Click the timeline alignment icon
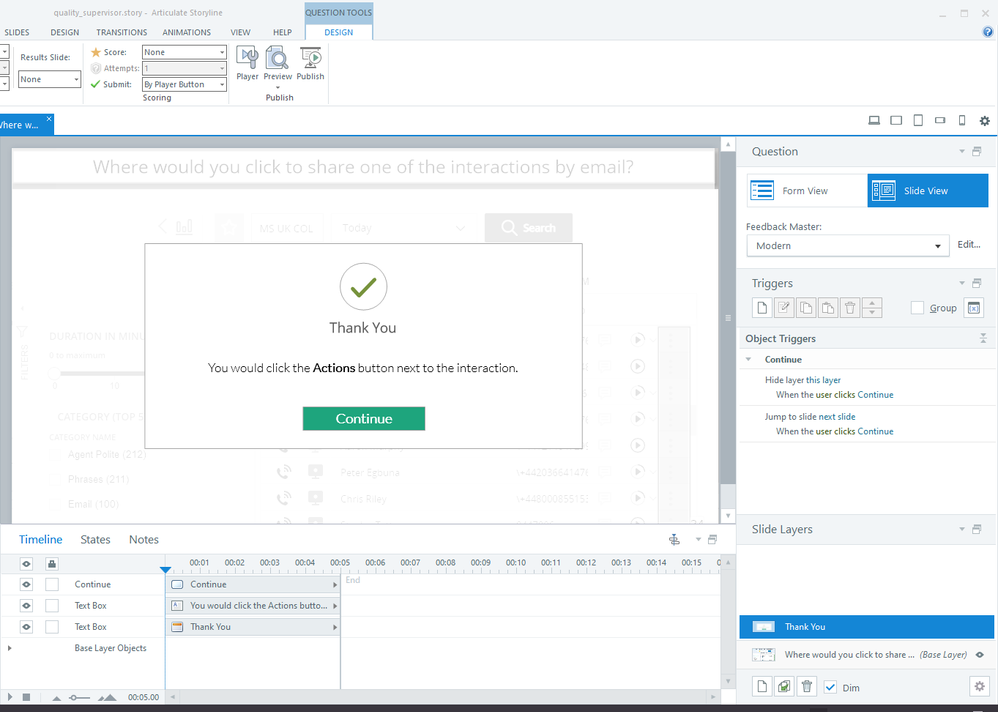Viewport: 998px width, 712px height. 675,540
